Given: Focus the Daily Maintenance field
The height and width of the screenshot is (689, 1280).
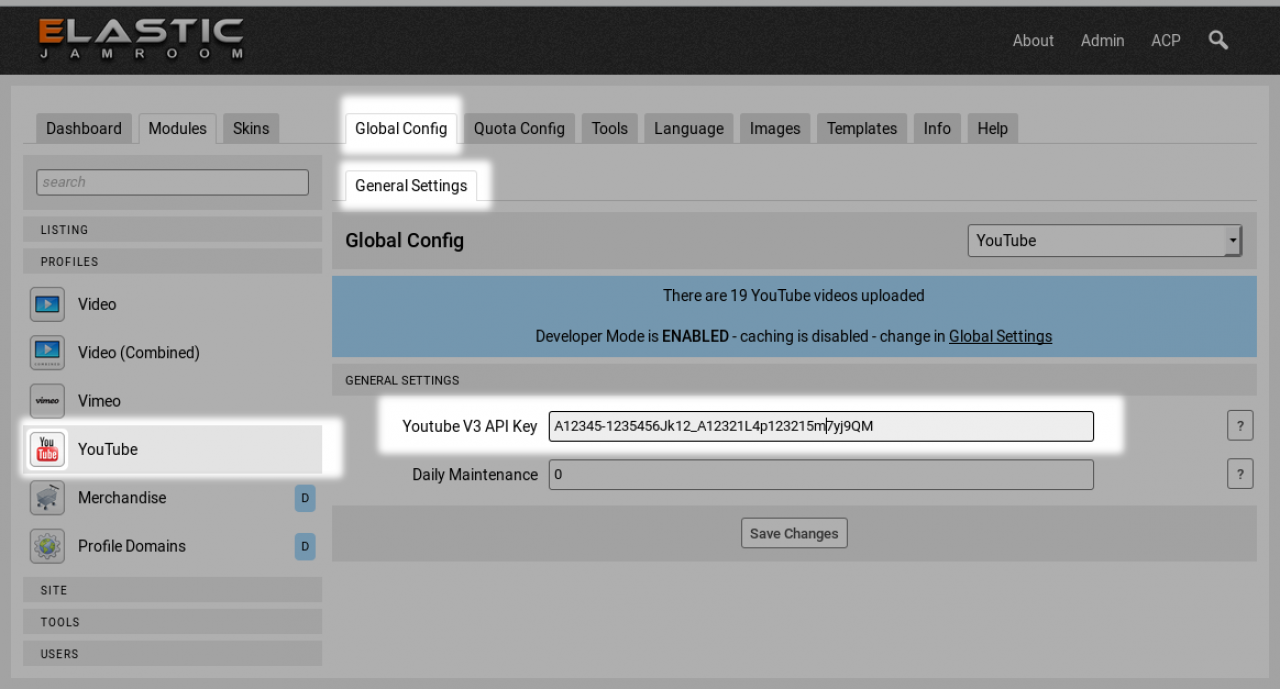Looking at the screenshot, I should 821,474.
